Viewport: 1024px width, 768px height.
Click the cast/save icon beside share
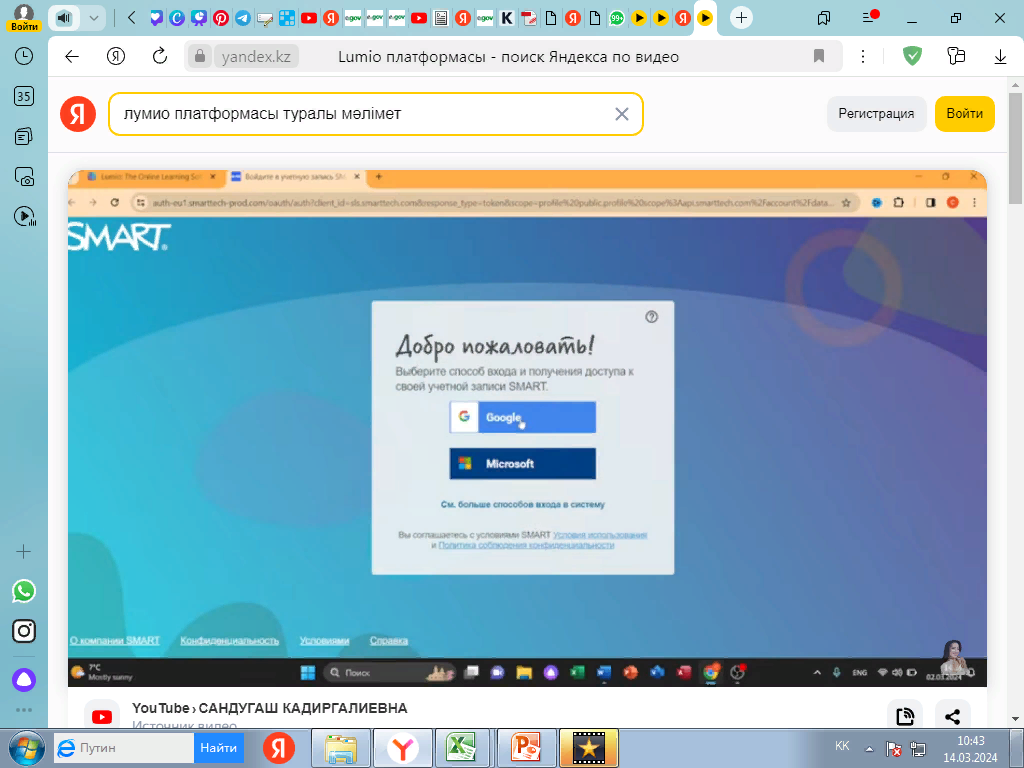[904, 716]
